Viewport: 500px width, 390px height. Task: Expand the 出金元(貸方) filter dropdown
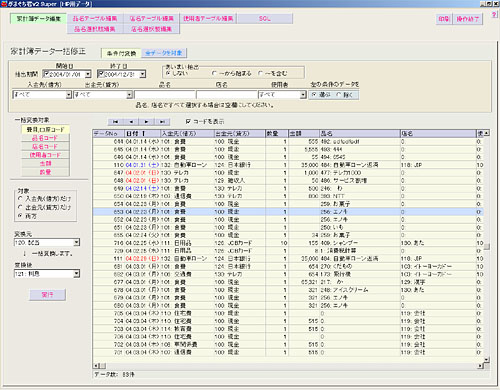coord(130,95)
